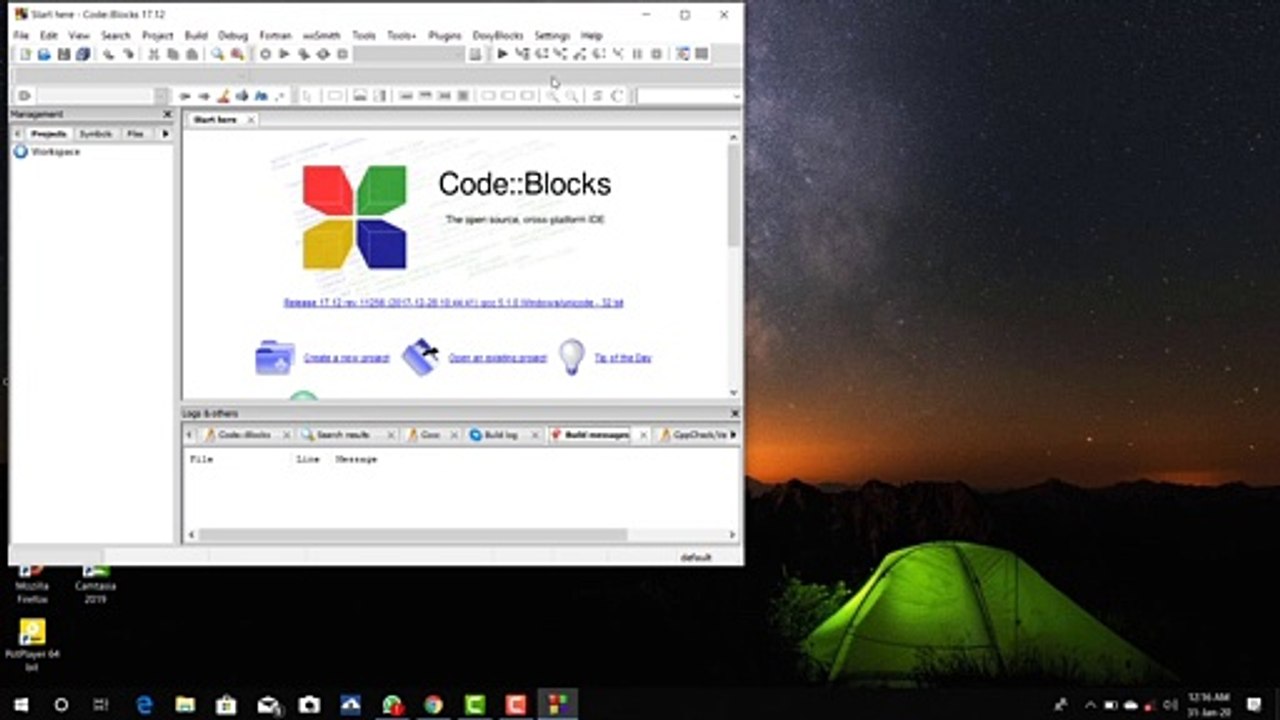The image size is (1280, 720).
Task: Close the Start here tab
Action: tap(250, 120)
